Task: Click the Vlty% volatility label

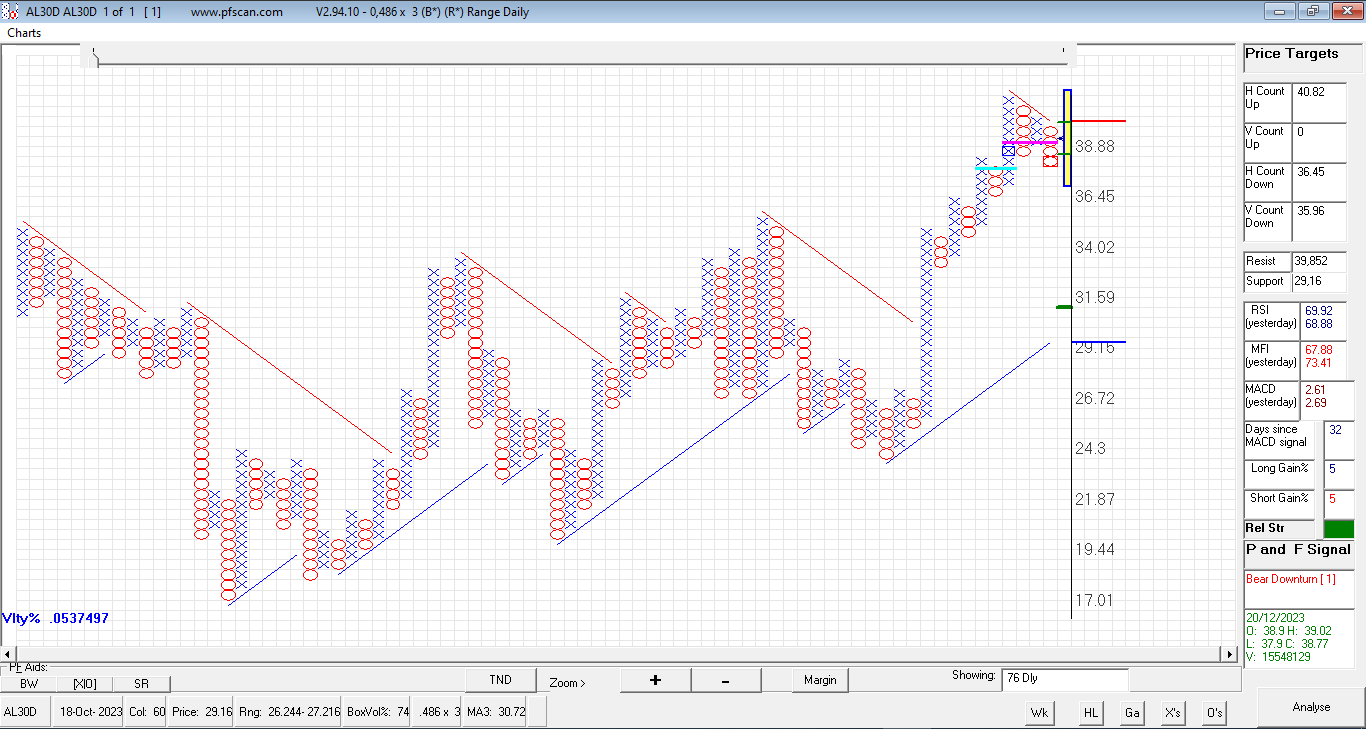Action: 55,619
